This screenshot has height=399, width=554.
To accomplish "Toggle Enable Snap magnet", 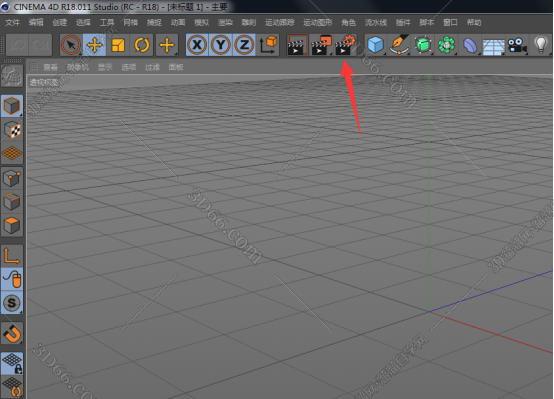I will tap(12, 333).
